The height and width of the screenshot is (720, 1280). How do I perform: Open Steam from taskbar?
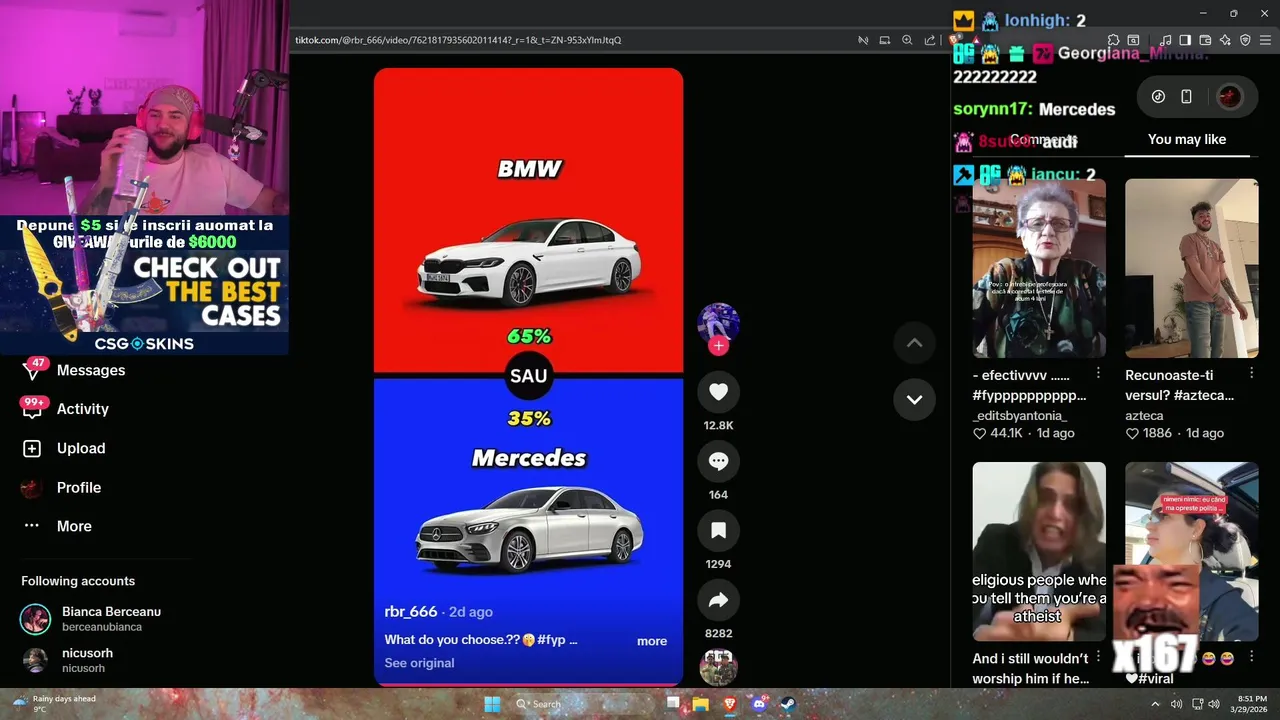[788, 704]
